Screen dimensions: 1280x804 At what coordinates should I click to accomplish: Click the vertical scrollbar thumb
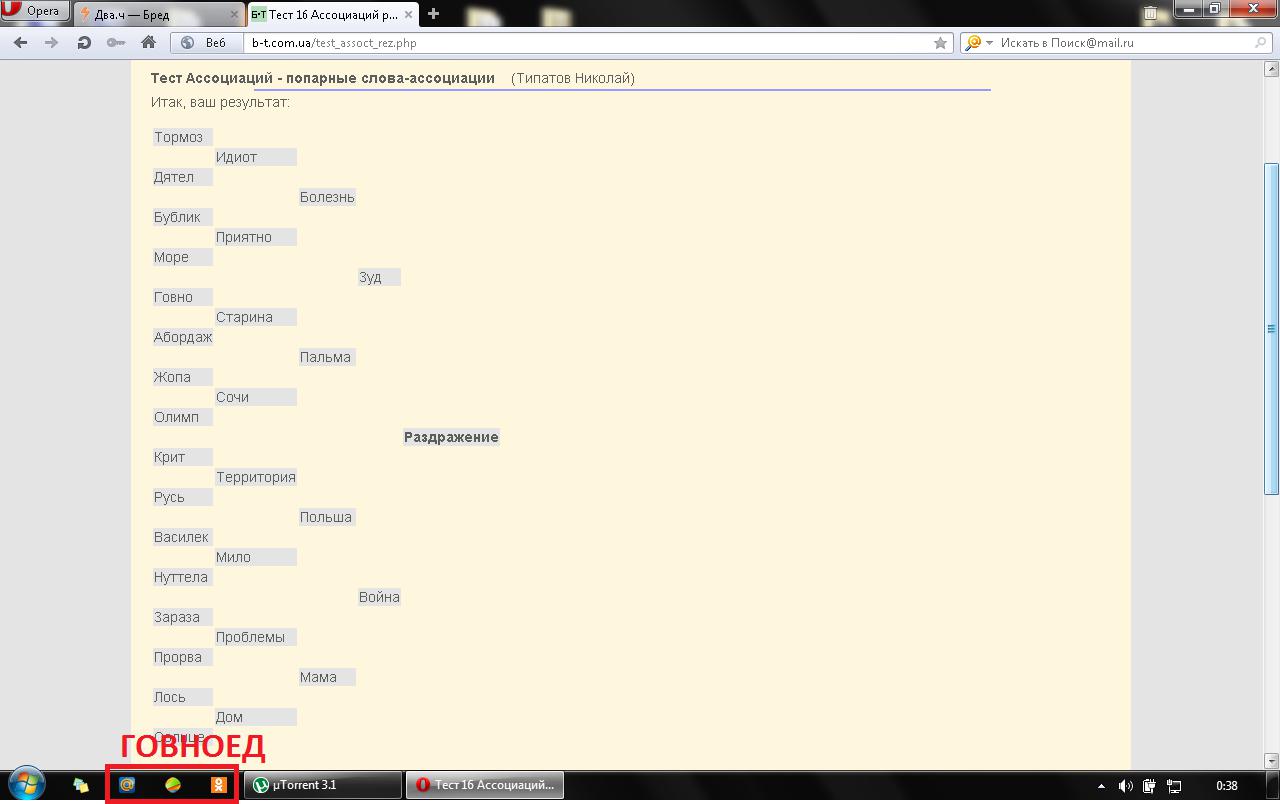(1272, 329)
